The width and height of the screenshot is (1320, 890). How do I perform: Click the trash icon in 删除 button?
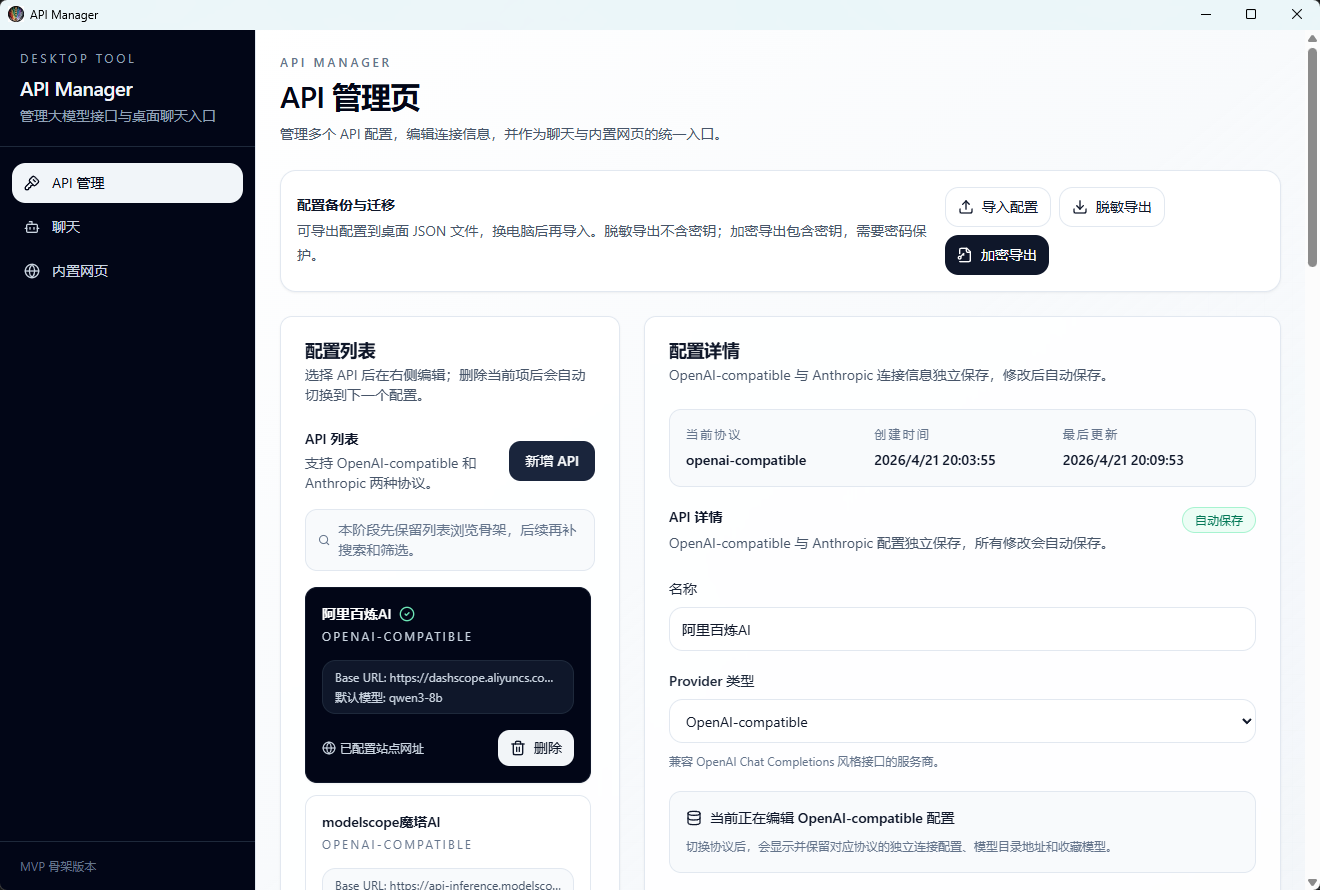tap(518, 748)
